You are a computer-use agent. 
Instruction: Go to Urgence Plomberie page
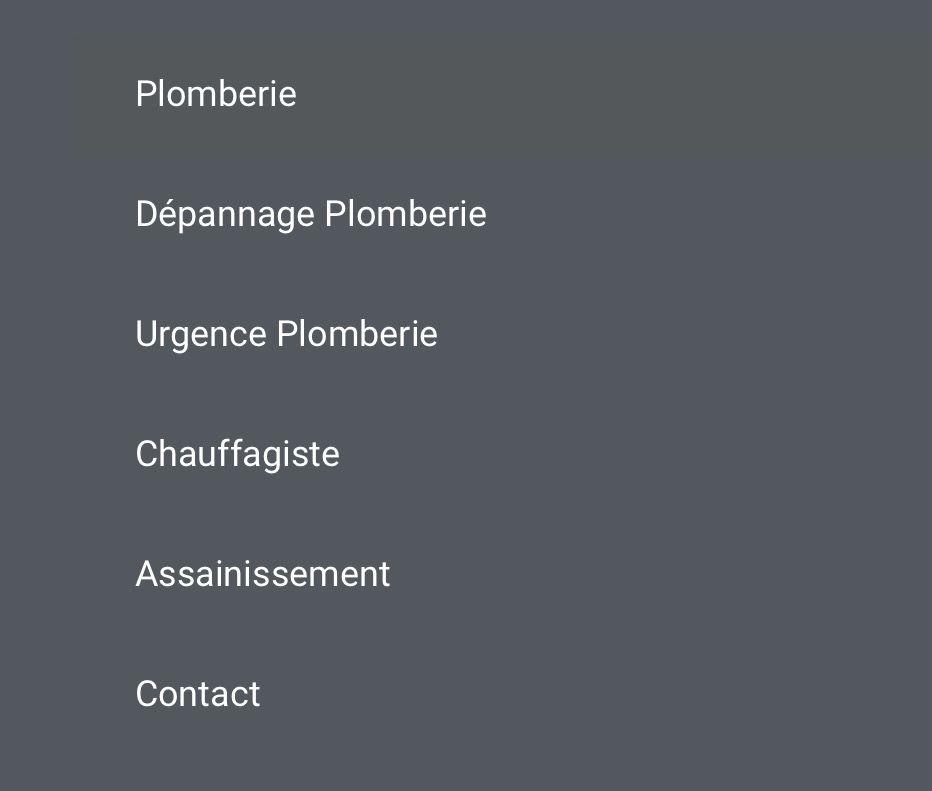coord(286,334)
